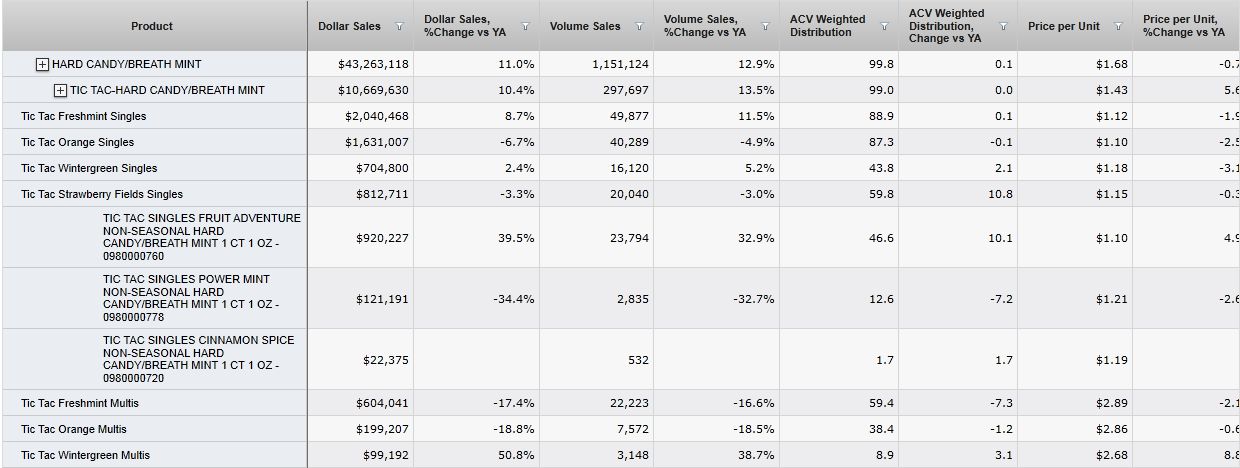Open ACV Weighted Distribution filter icon

[884, 27]
